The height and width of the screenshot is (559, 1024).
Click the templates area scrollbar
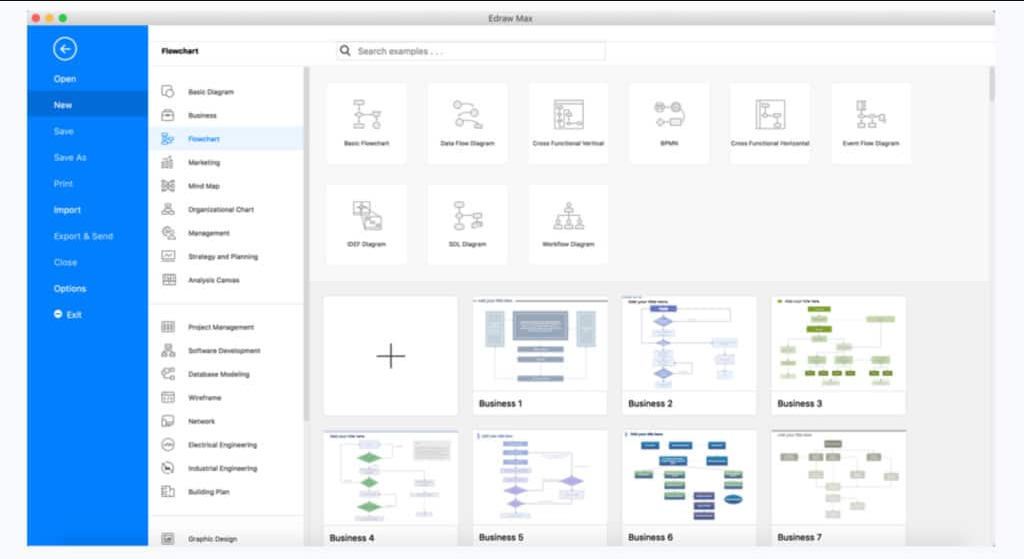pos(992,84)
